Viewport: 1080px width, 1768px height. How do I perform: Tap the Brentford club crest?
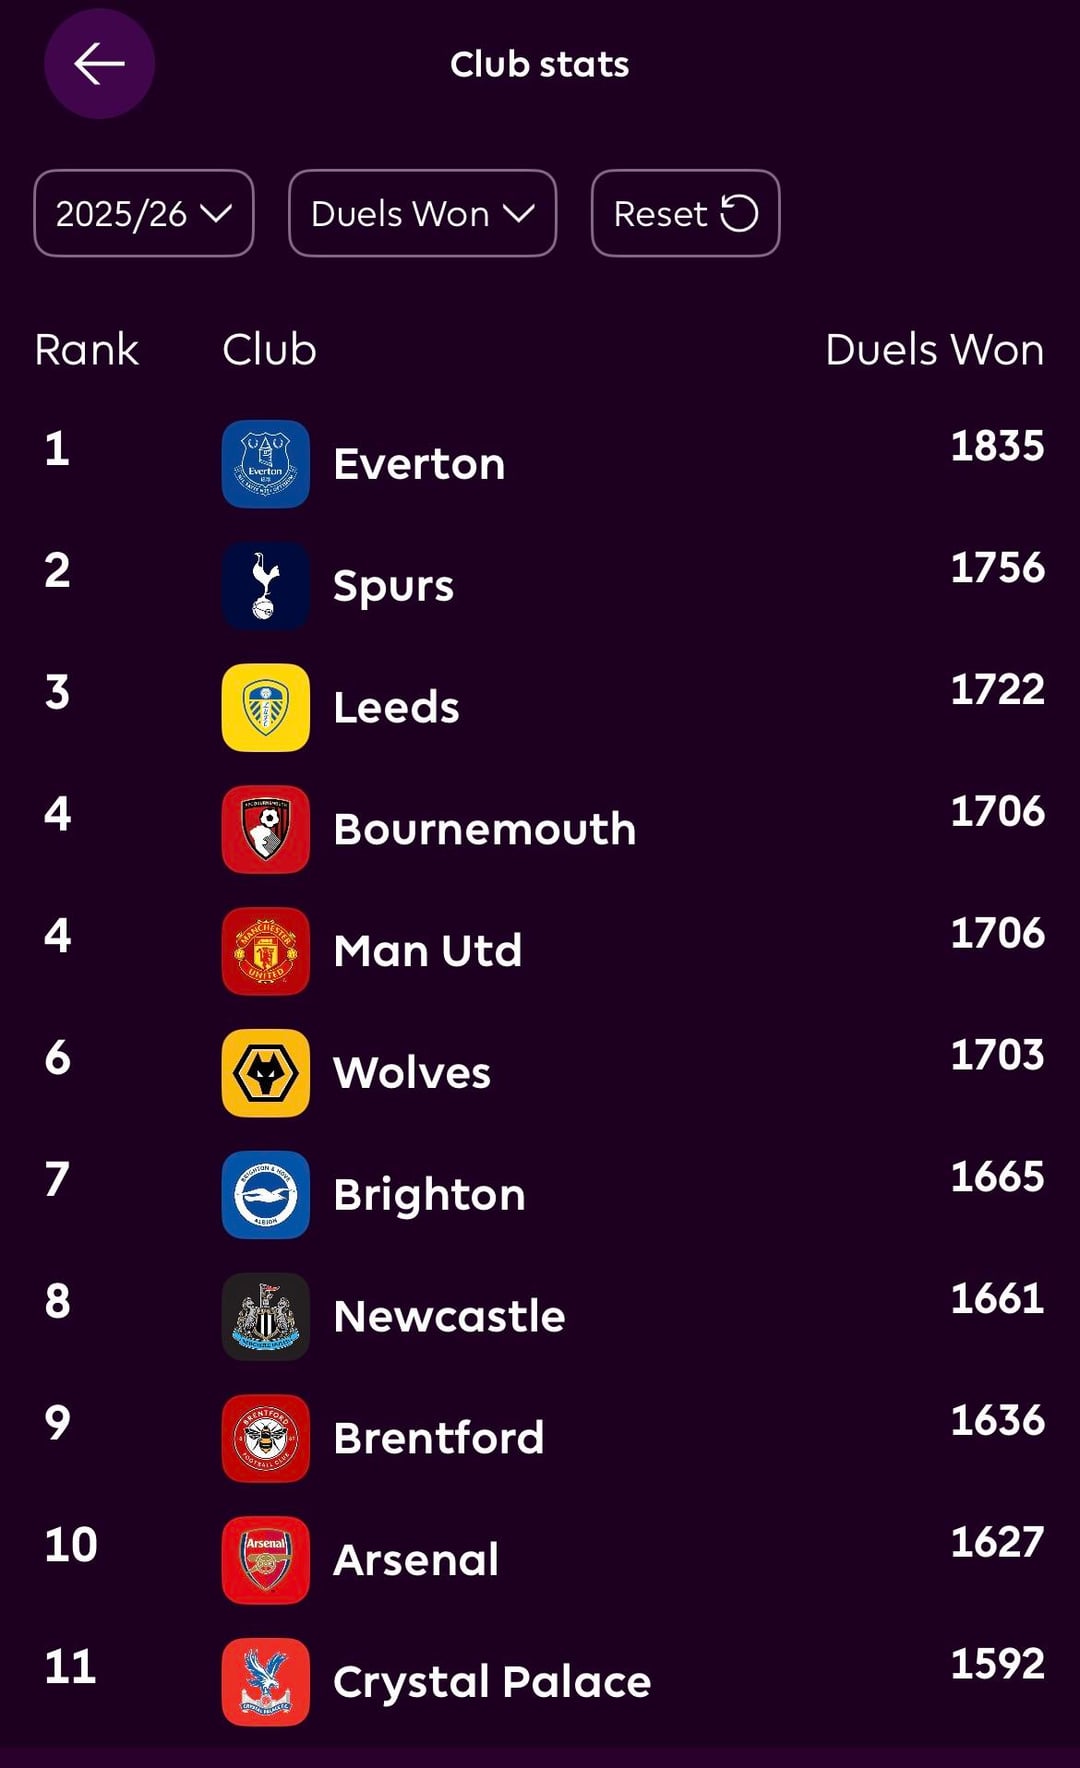click(x=265, y=1438)
